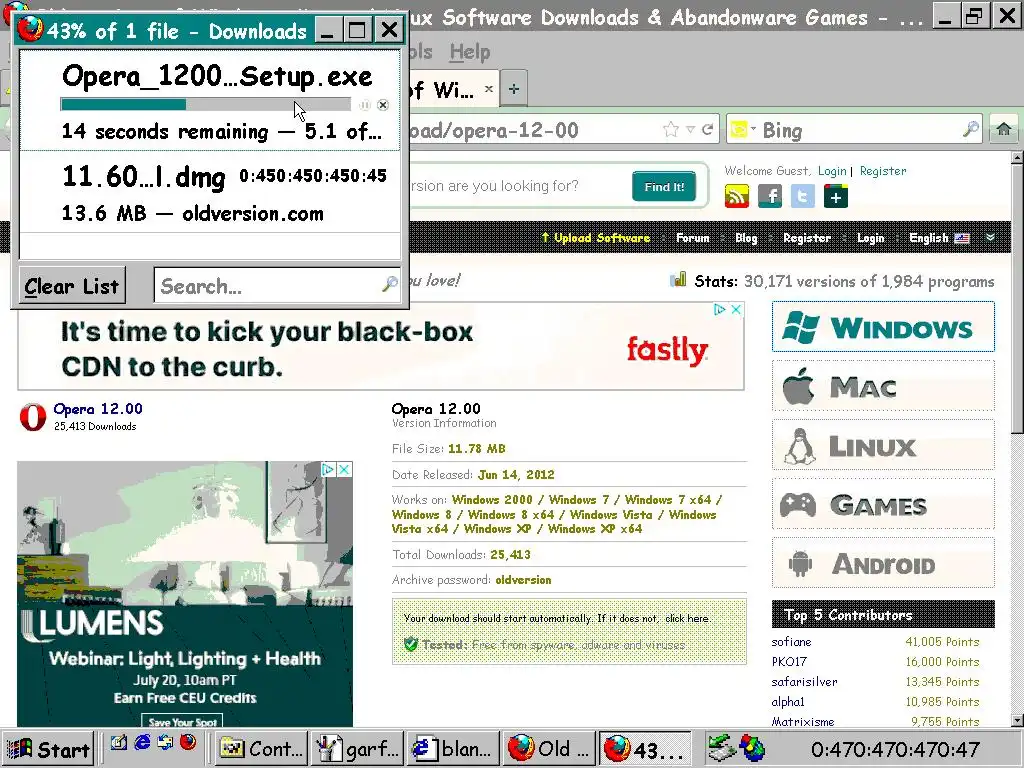This screenshot has width=1024, height=768.
Task: Open the RSS feed icon
Action: point(737,196)
